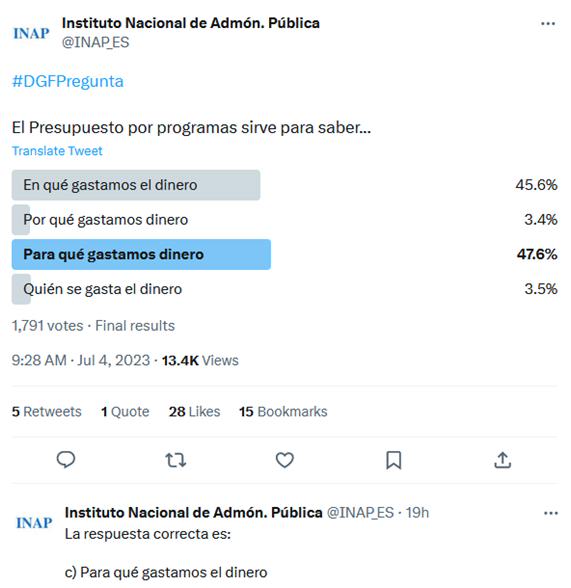571x588 pixels.
Task: Bookmark the tweet with bookmark icon
Action: click(x=394, y=460)
